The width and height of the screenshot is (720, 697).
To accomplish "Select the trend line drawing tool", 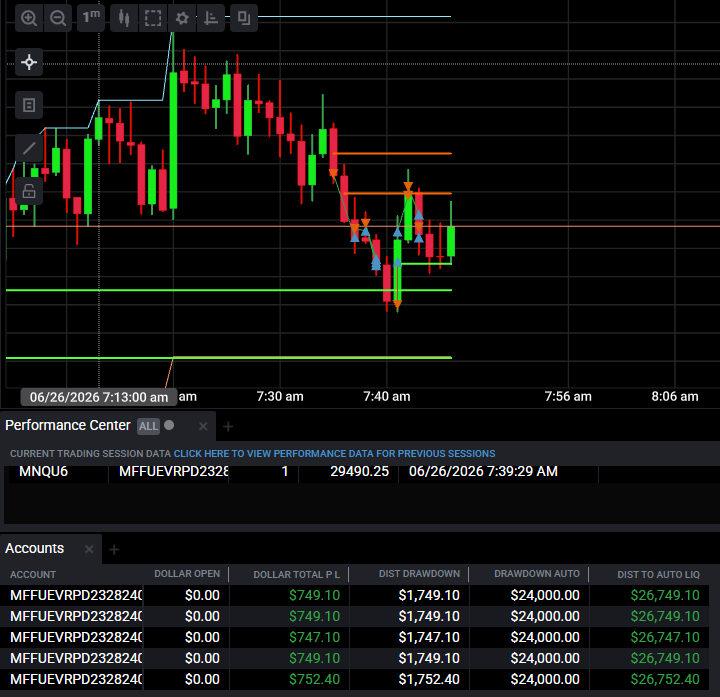I will pos(29,148).
